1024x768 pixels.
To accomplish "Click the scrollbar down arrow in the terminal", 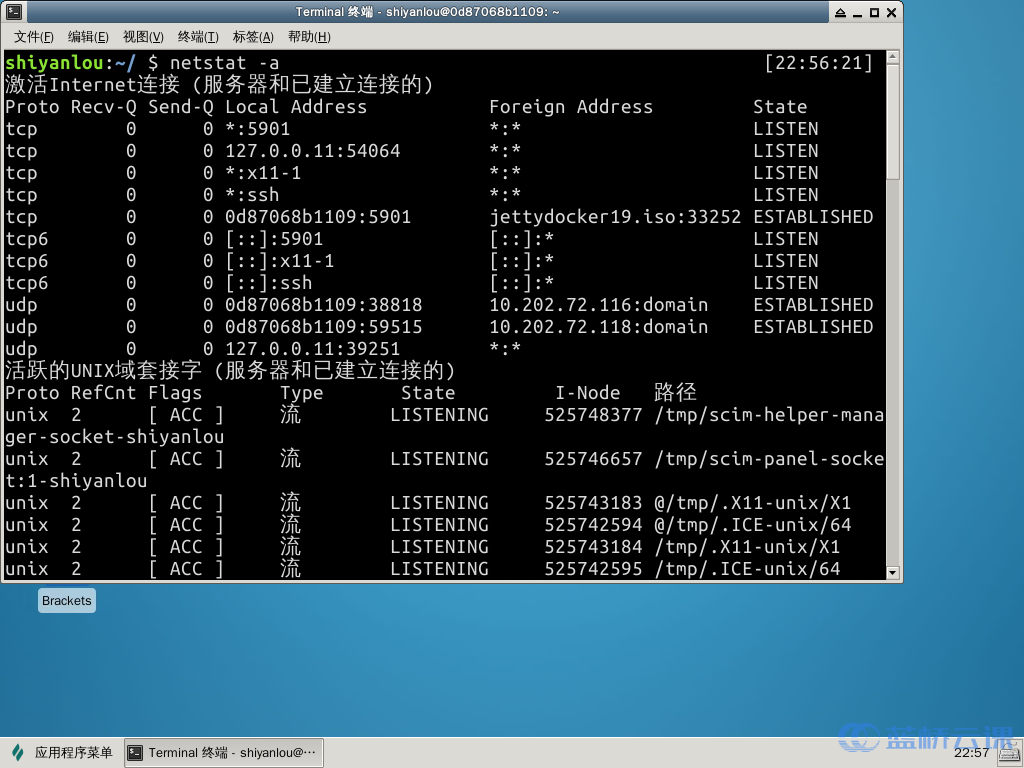I will pyautogui.click(x=893, y=573).
